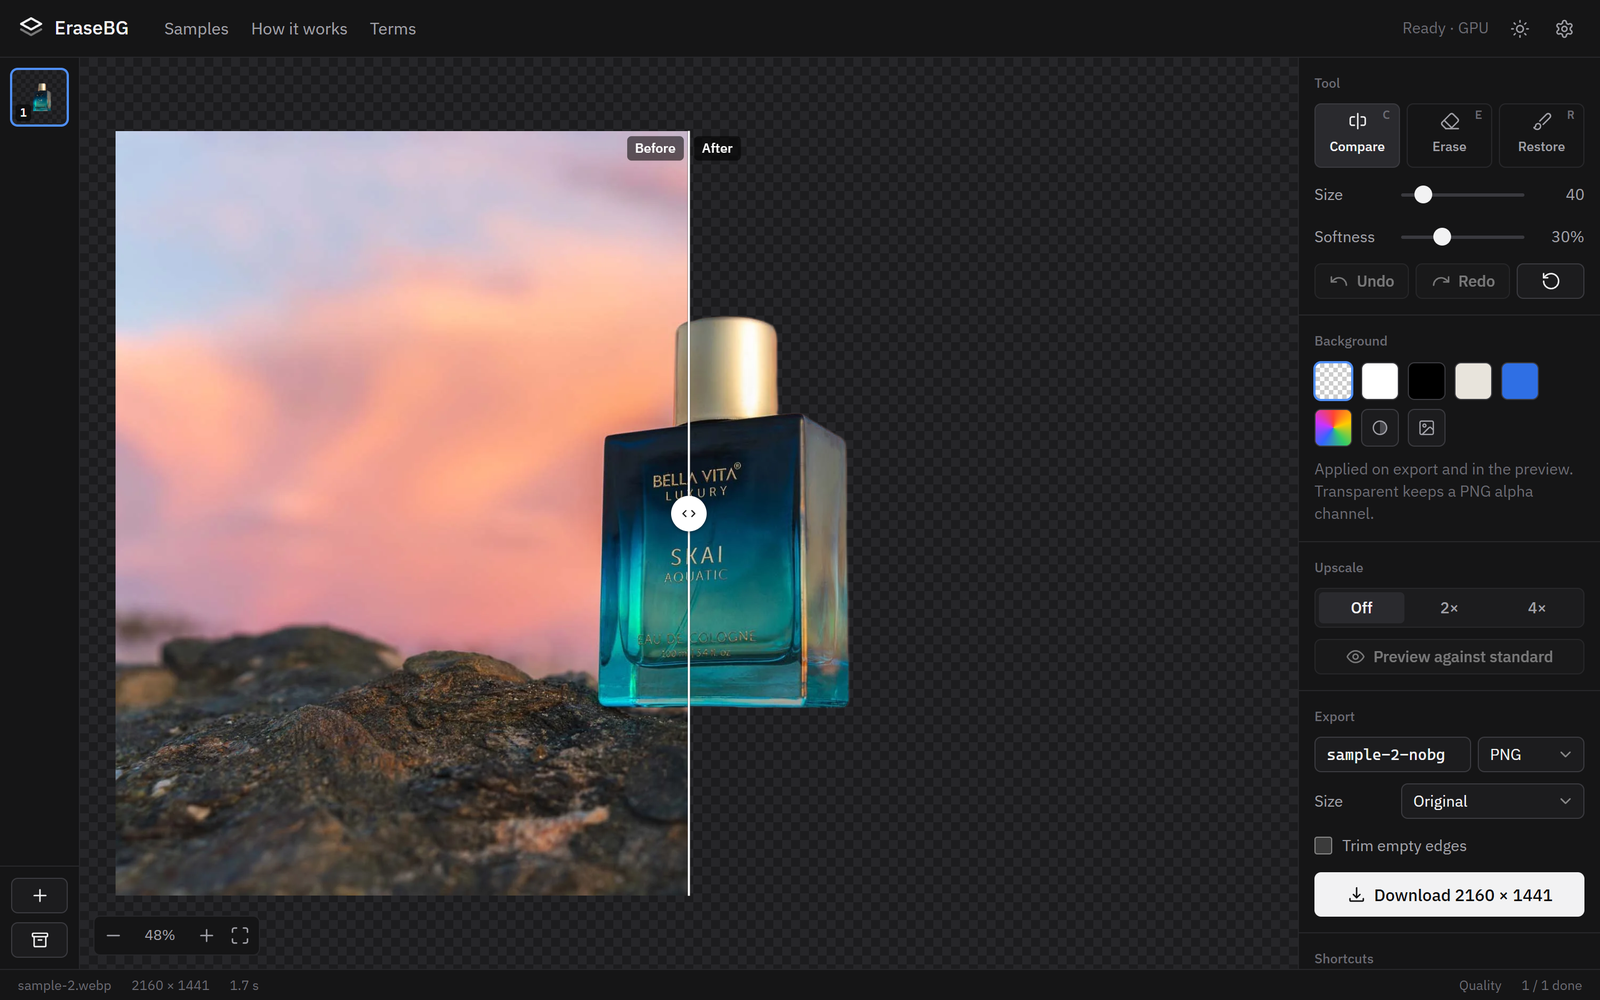Add a new image with the sidebar plus button
1600x1000 pixels.
[39, 896]
